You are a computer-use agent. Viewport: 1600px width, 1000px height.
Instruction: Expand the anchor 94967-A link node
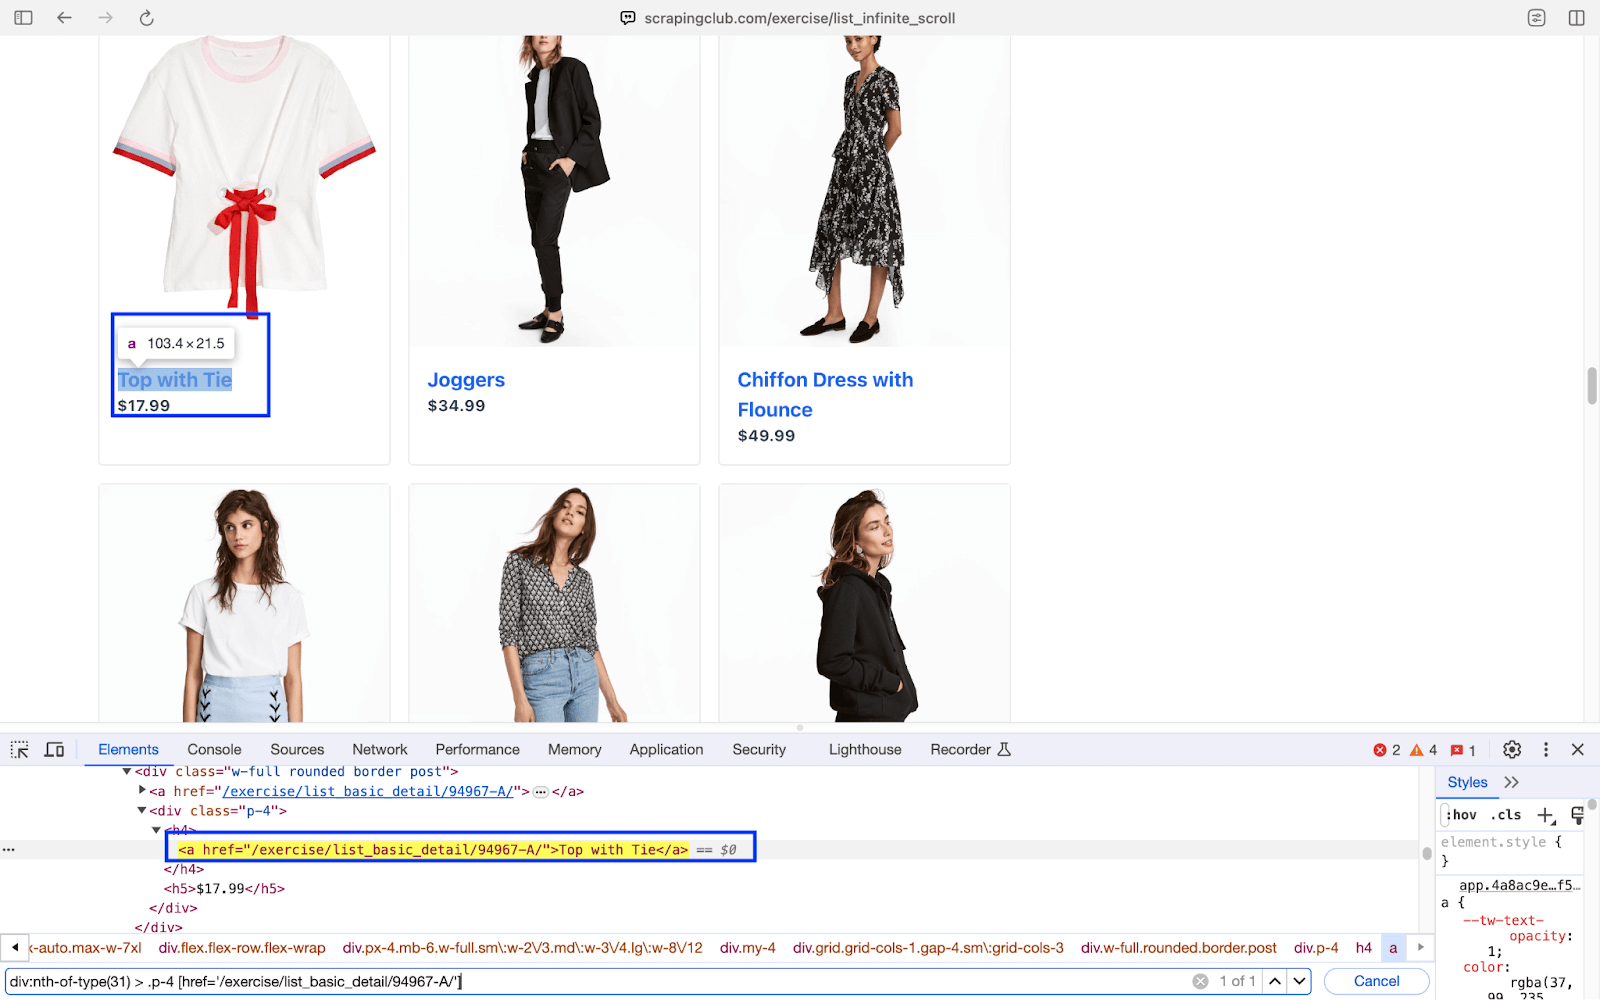[x=142, y=791]
